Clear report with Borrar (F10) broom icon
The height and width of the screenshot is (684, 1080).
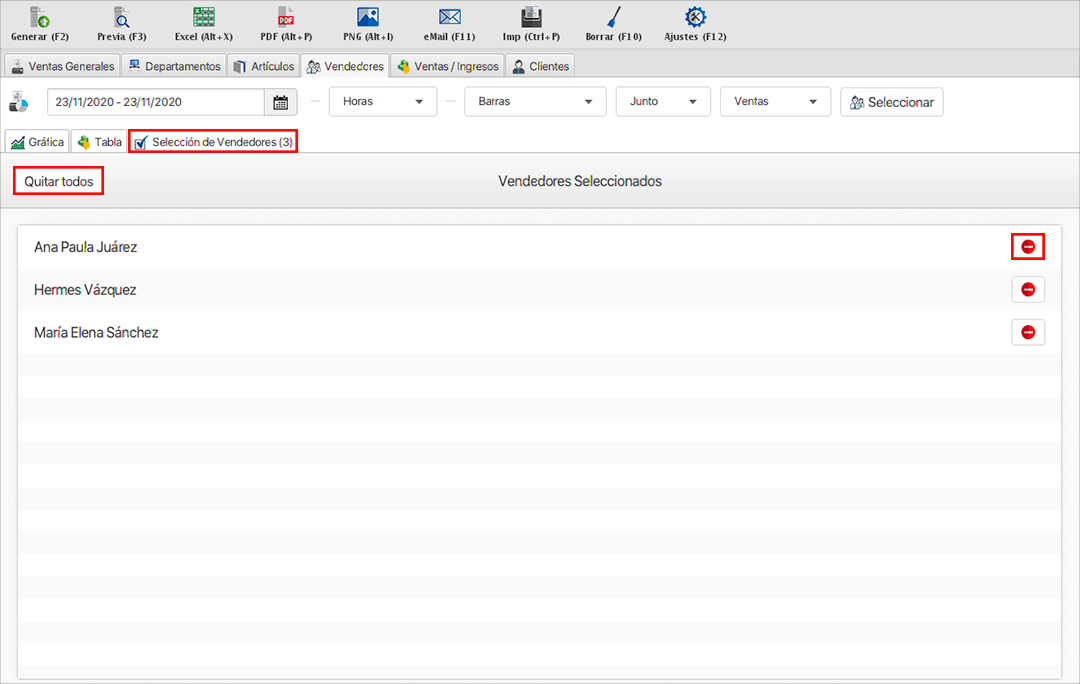(x=613, y=18)
